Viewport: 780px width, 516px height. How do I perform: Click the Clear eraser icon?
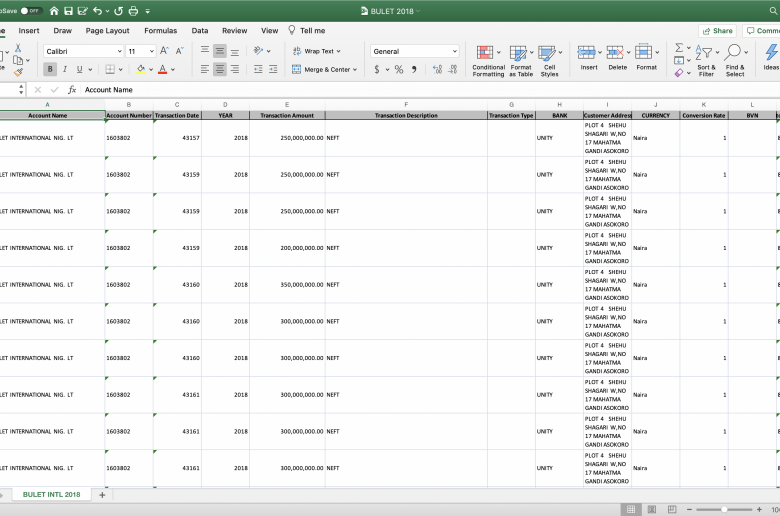[679, 73]
